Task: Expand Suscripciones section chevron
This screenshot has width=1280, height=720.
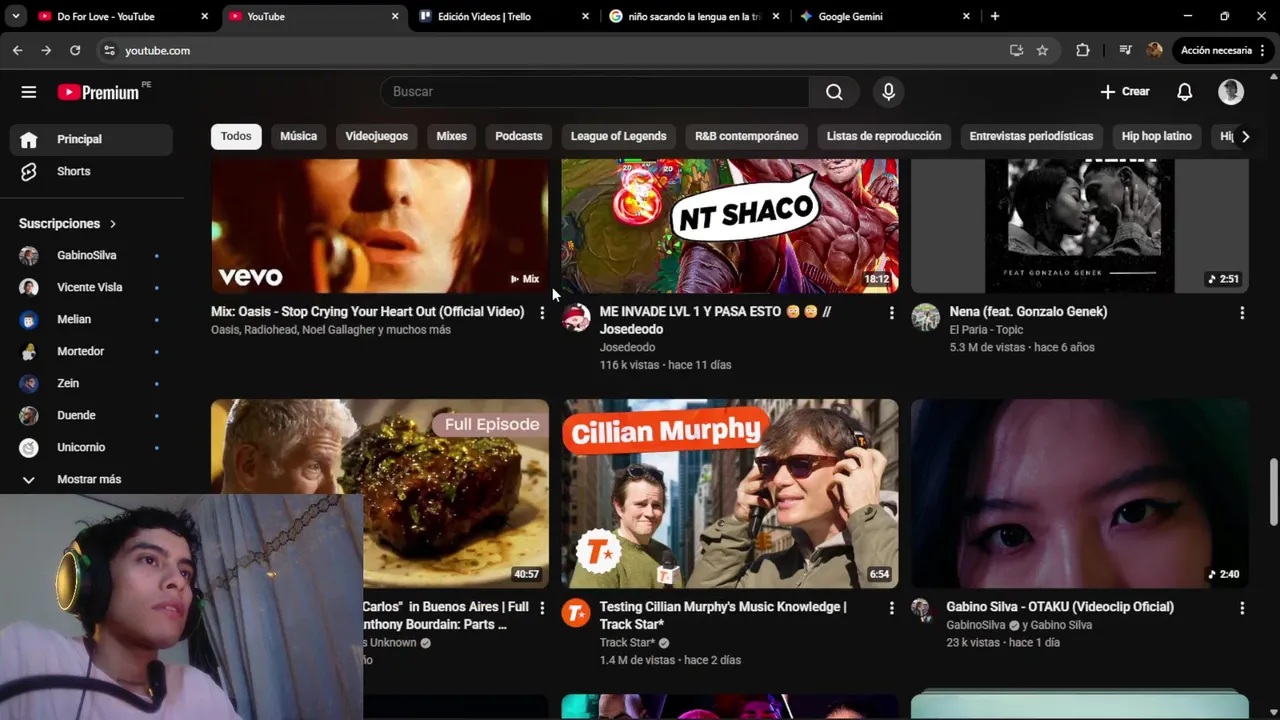Action: click(x=113, y=224)
